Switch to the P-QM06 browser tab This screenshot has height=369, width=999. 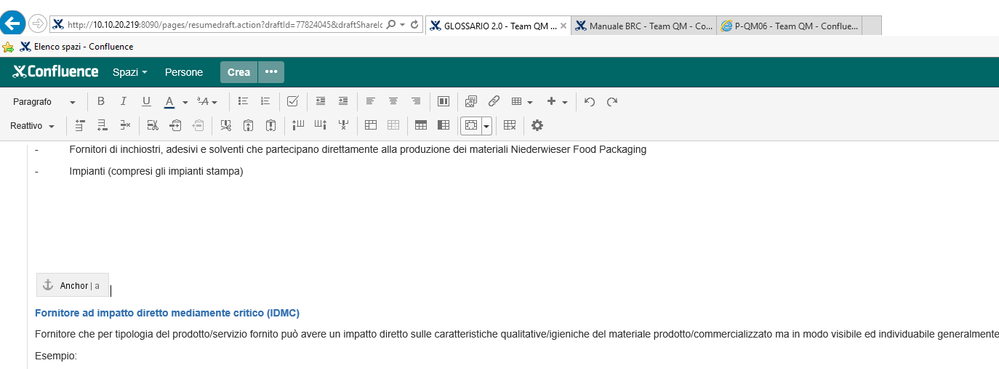(789, 25)
